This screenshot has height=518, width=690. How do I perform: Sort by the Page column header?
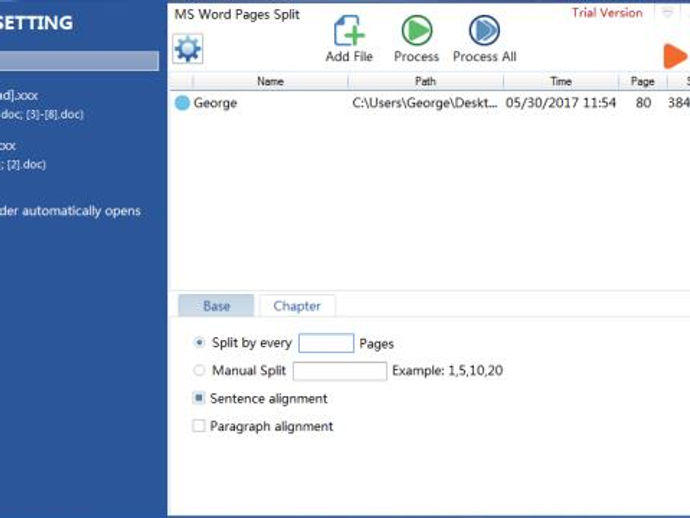pos(642,81)
